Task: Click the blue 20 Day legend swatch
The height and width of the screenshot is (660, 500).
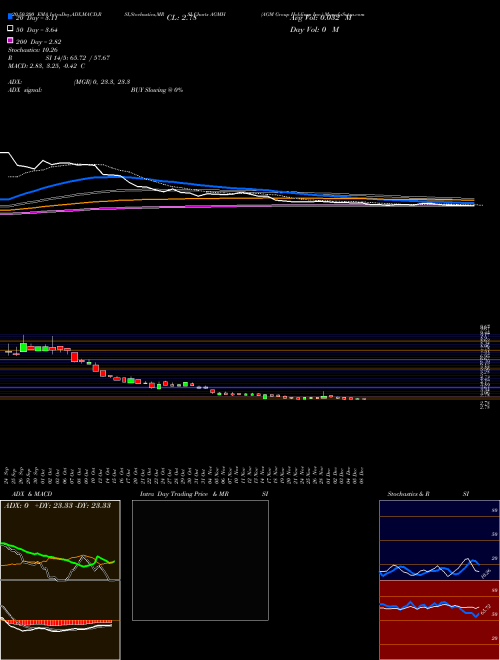Action: tap(10, 17)
